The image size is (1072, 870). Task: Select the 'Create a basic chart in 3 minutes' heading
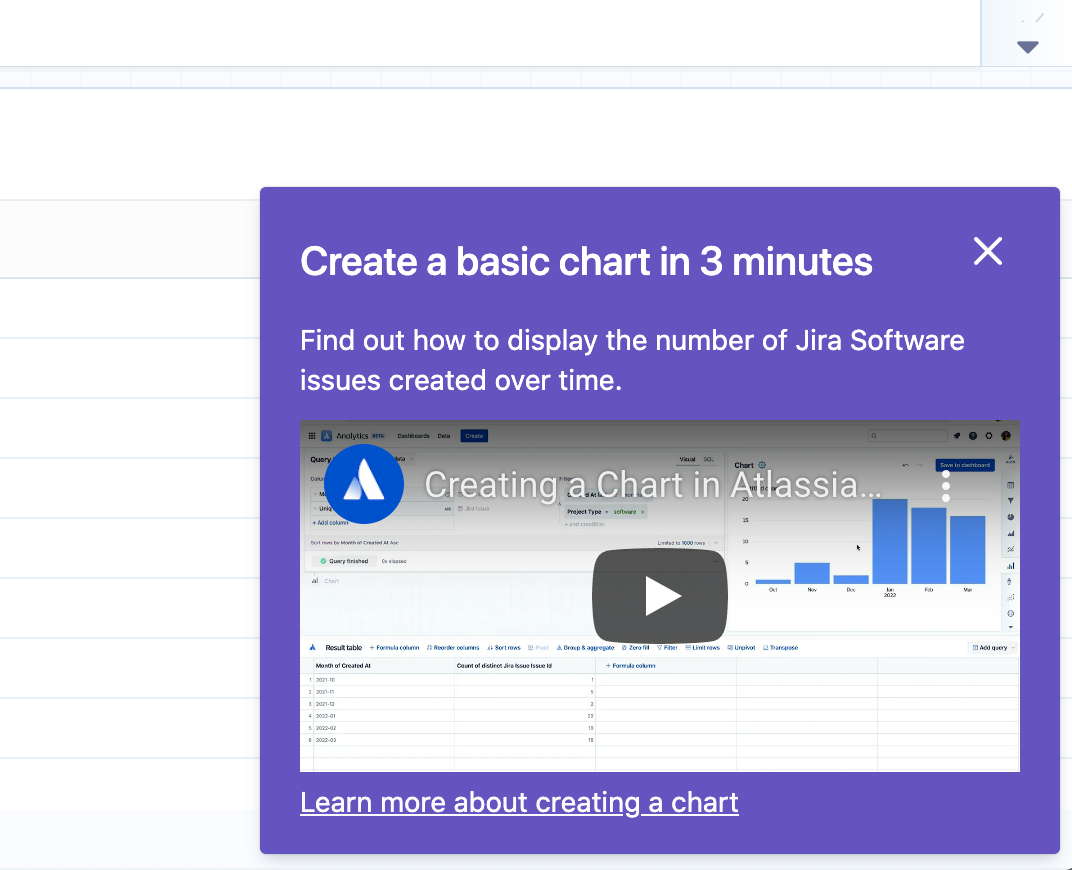586,261
